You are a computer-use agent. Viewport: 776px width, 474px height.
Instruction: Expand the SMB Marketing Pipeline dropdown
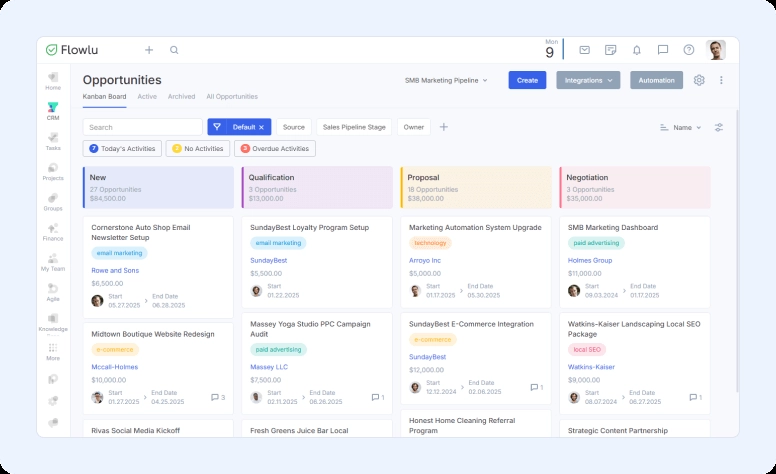tap(446, 80)
